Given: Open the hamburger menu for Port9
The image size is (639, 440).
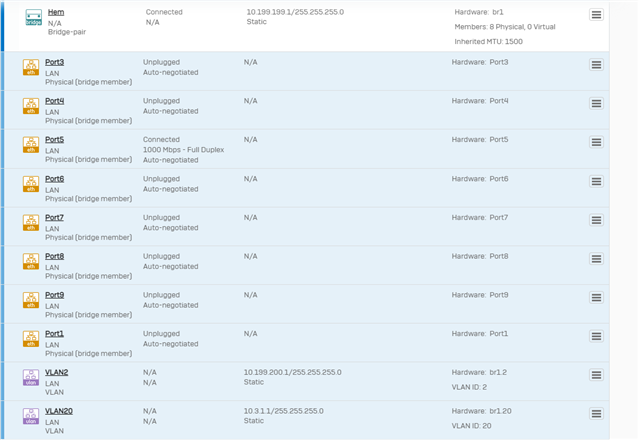Looking at the screenshot, I should pyautogui.click(x=596, y=297).
